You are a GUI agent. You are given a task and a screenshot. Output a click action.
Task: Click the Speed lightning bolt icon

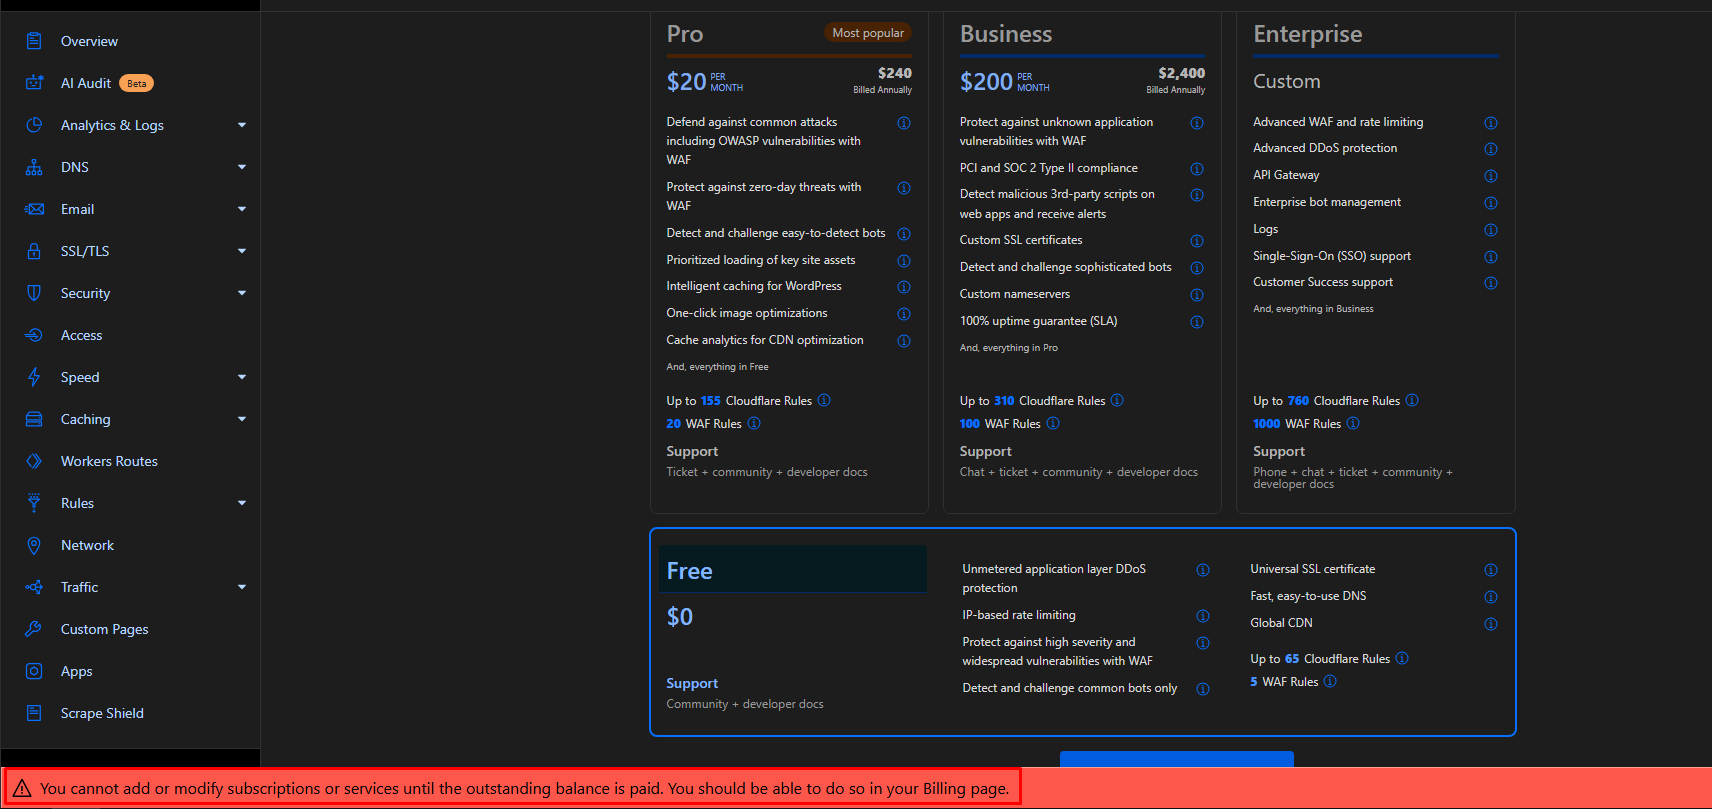[34, 377]
